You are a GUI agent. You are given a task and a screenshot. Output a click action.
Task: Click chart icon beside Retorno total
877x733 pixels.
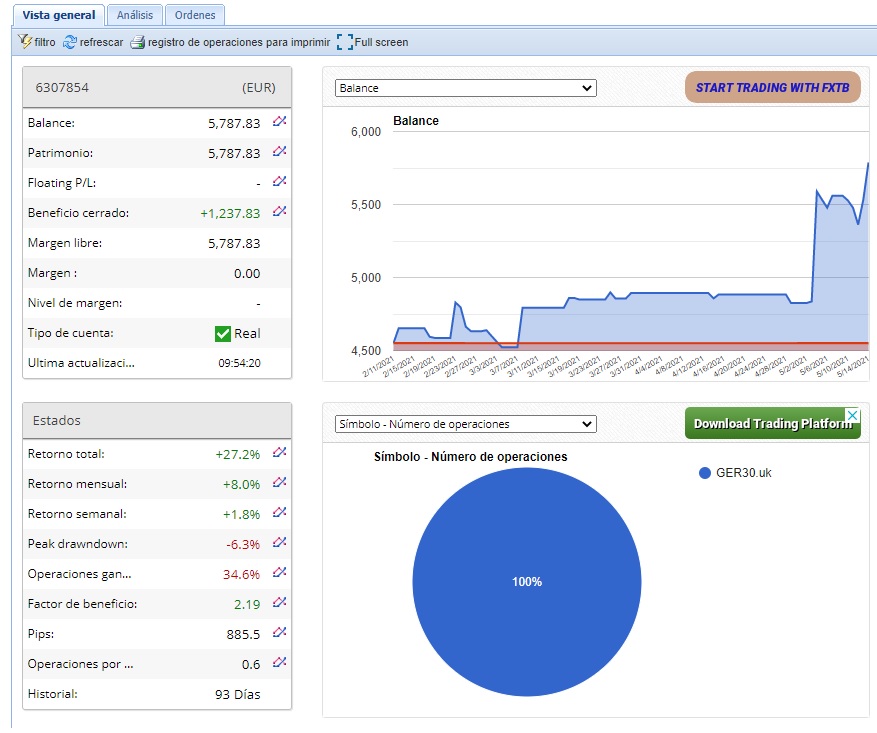[280, 453]
